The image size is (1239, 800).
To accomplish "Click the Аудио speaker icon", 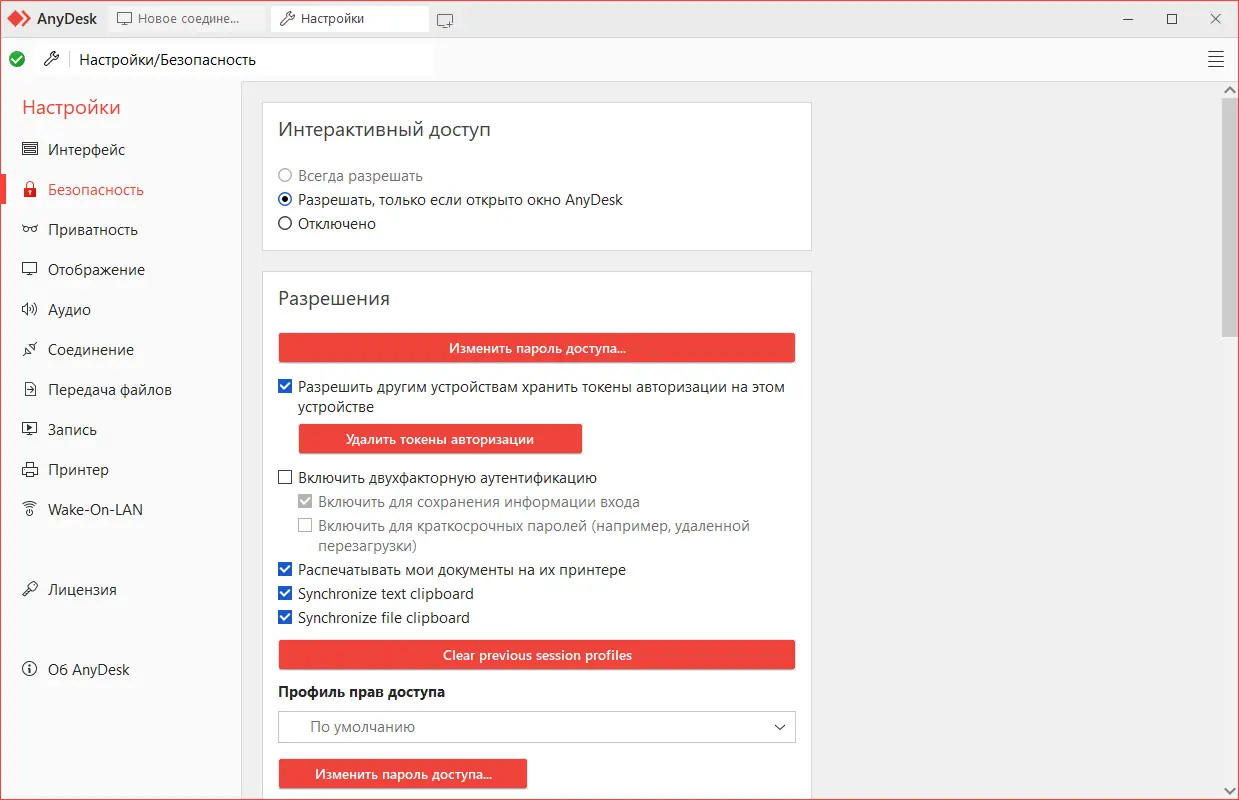I will tap(30, 309).
